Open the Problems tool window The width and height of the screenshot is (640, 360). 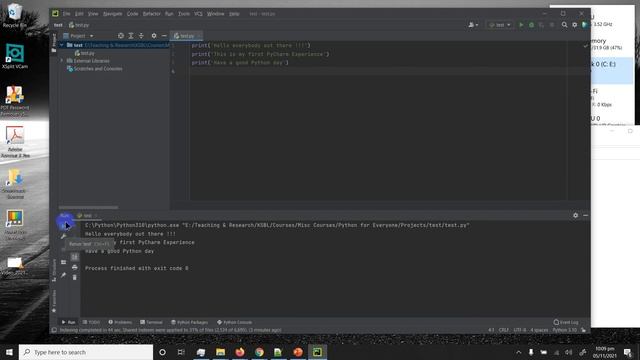coord(120,322)
